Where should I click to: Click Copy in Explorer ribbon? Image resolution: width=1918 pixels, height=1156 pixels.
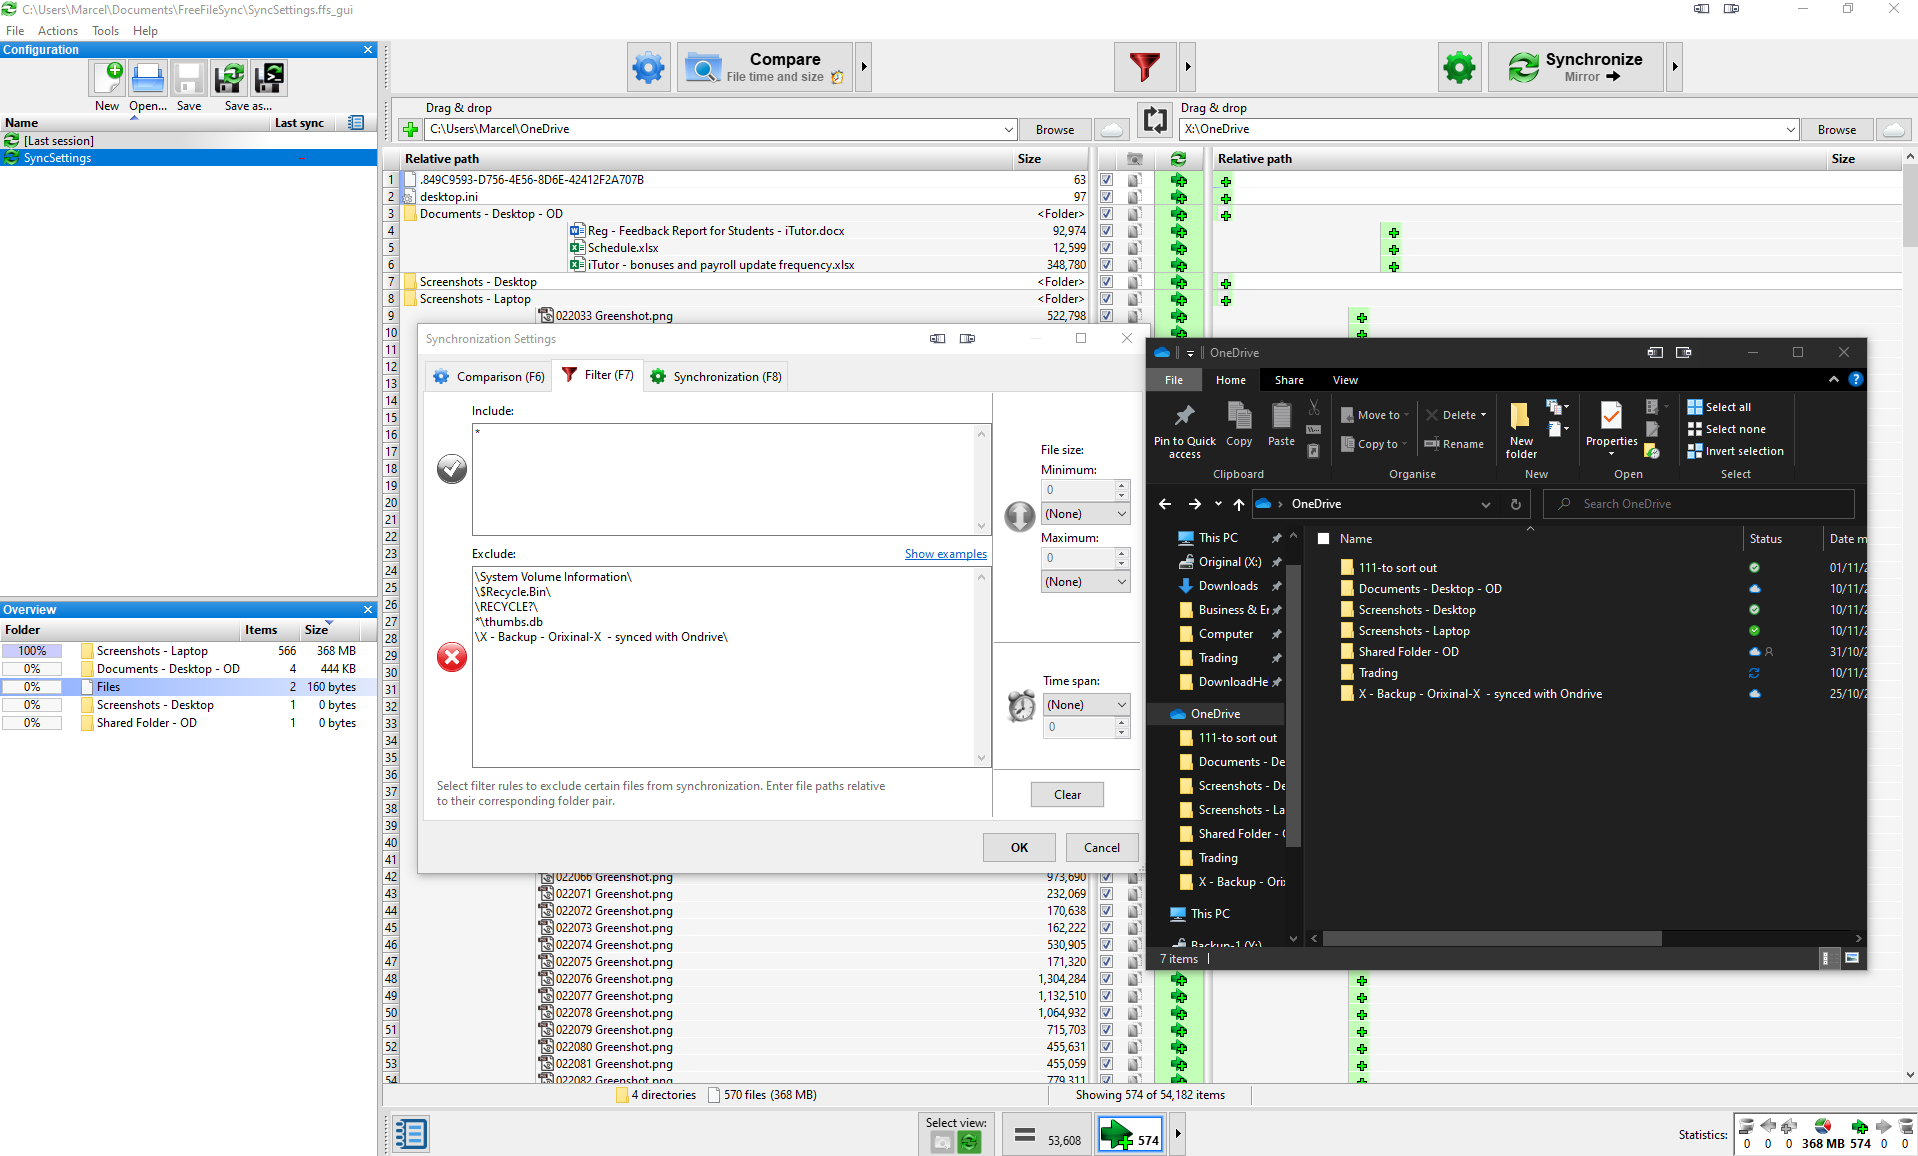(x=1239, y=425)
